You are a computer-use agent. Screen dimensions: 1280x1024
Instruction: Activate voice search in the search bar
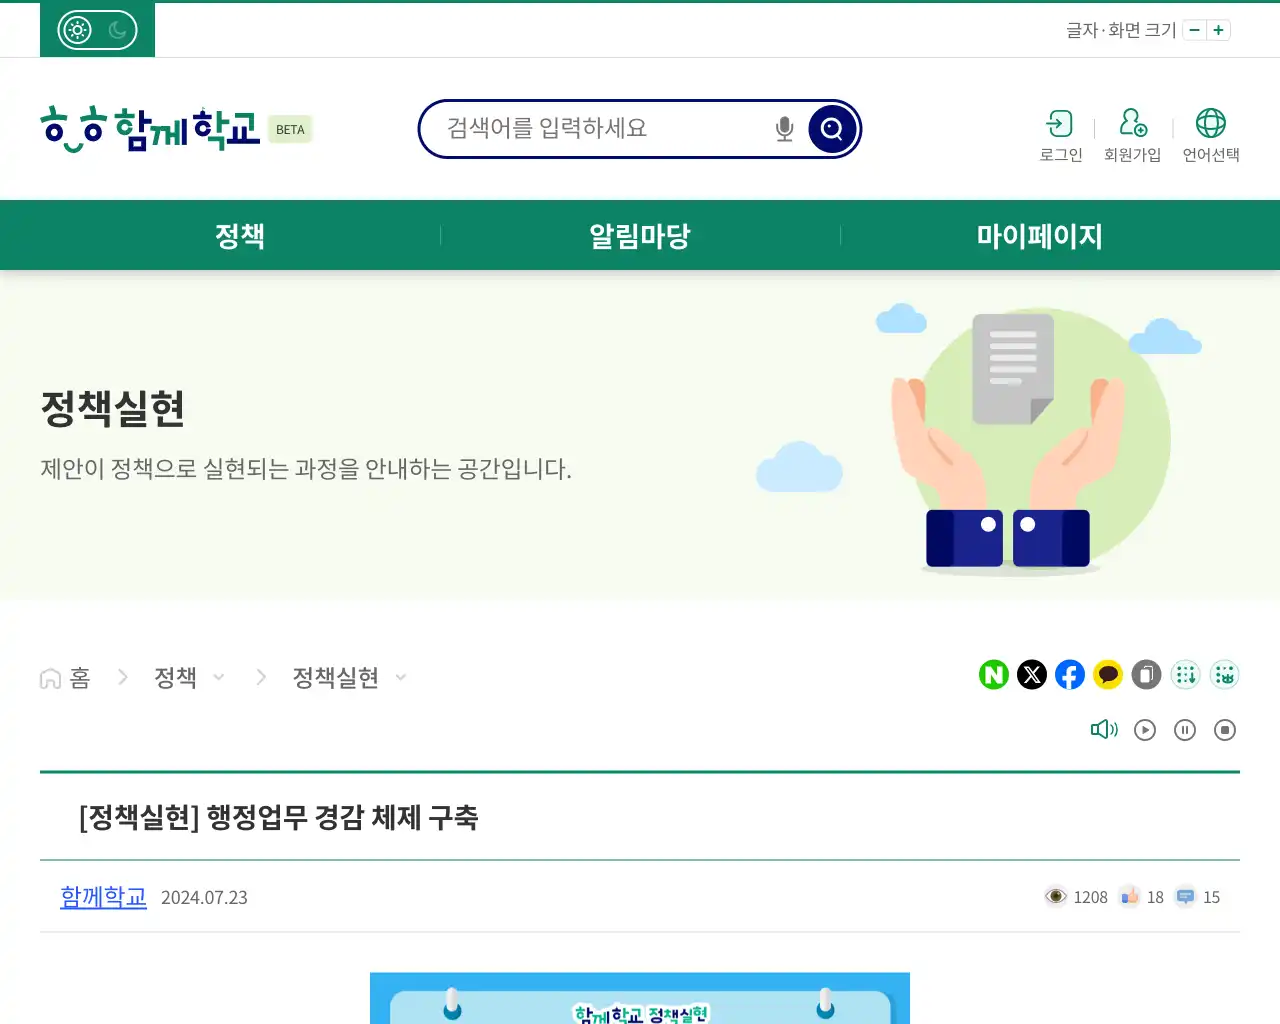(783, 128)
